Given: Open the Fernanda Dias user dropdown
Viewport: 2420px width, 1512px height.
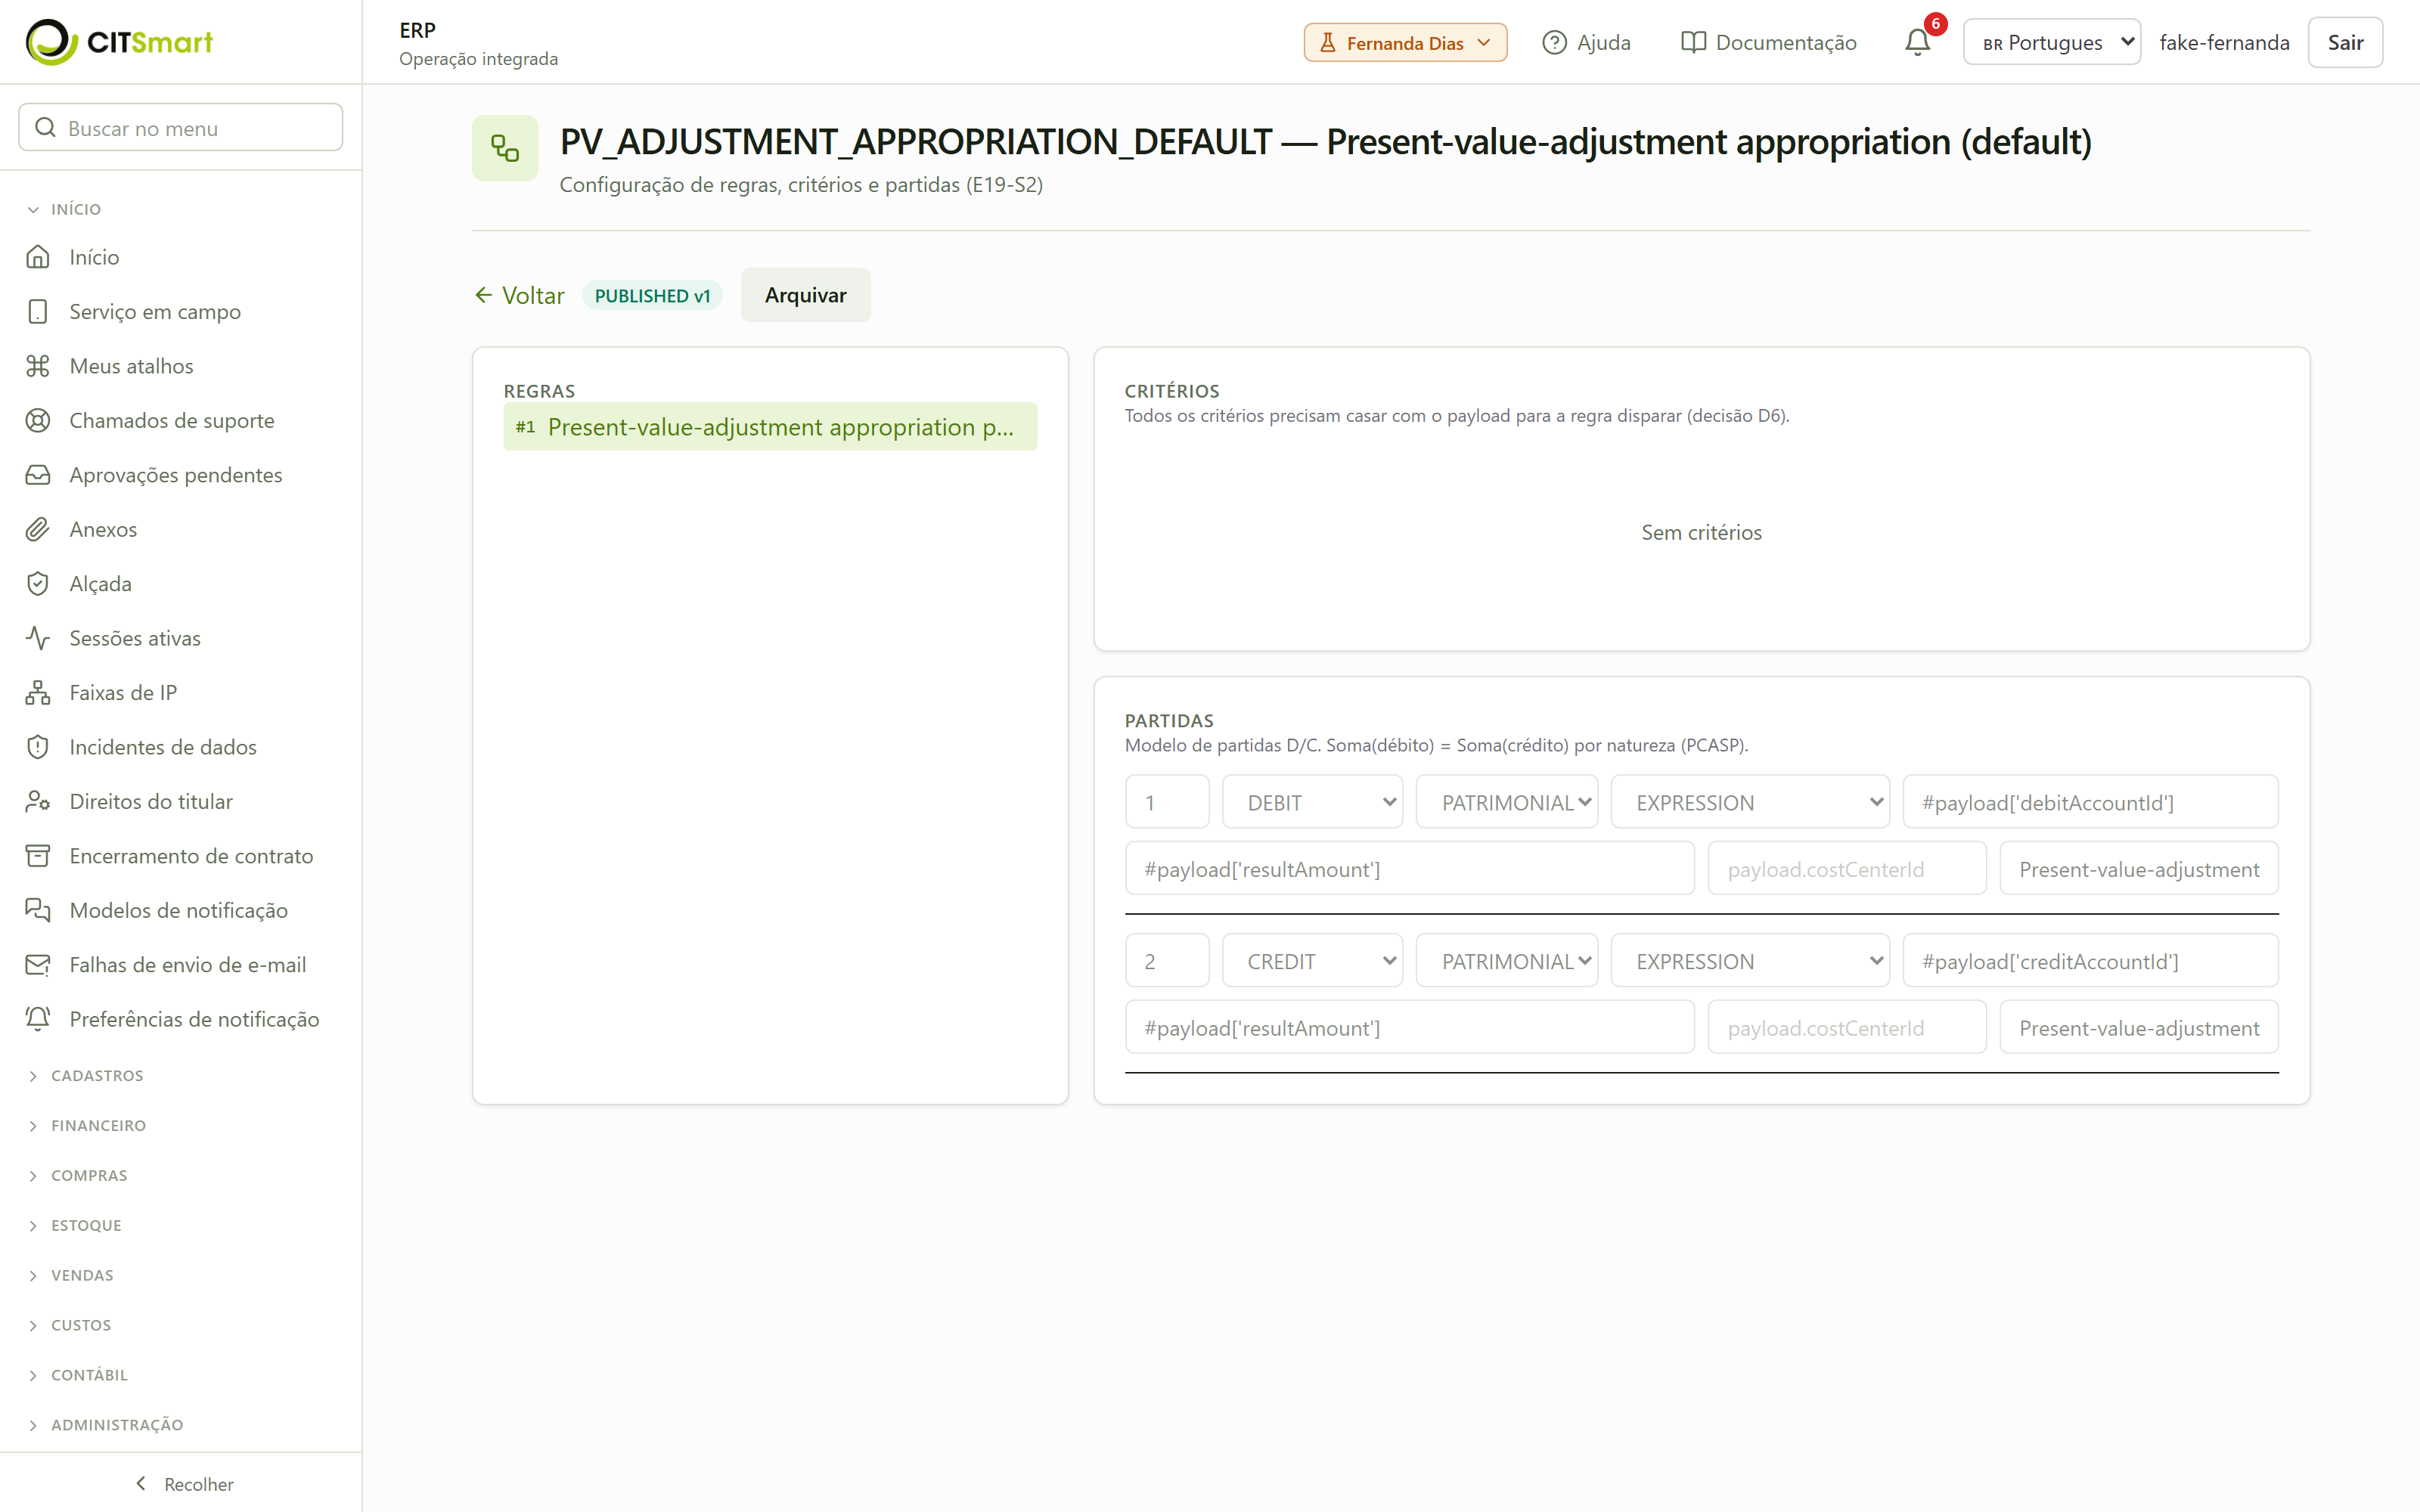Looking at the screenshot, I should coord(1405,42).
